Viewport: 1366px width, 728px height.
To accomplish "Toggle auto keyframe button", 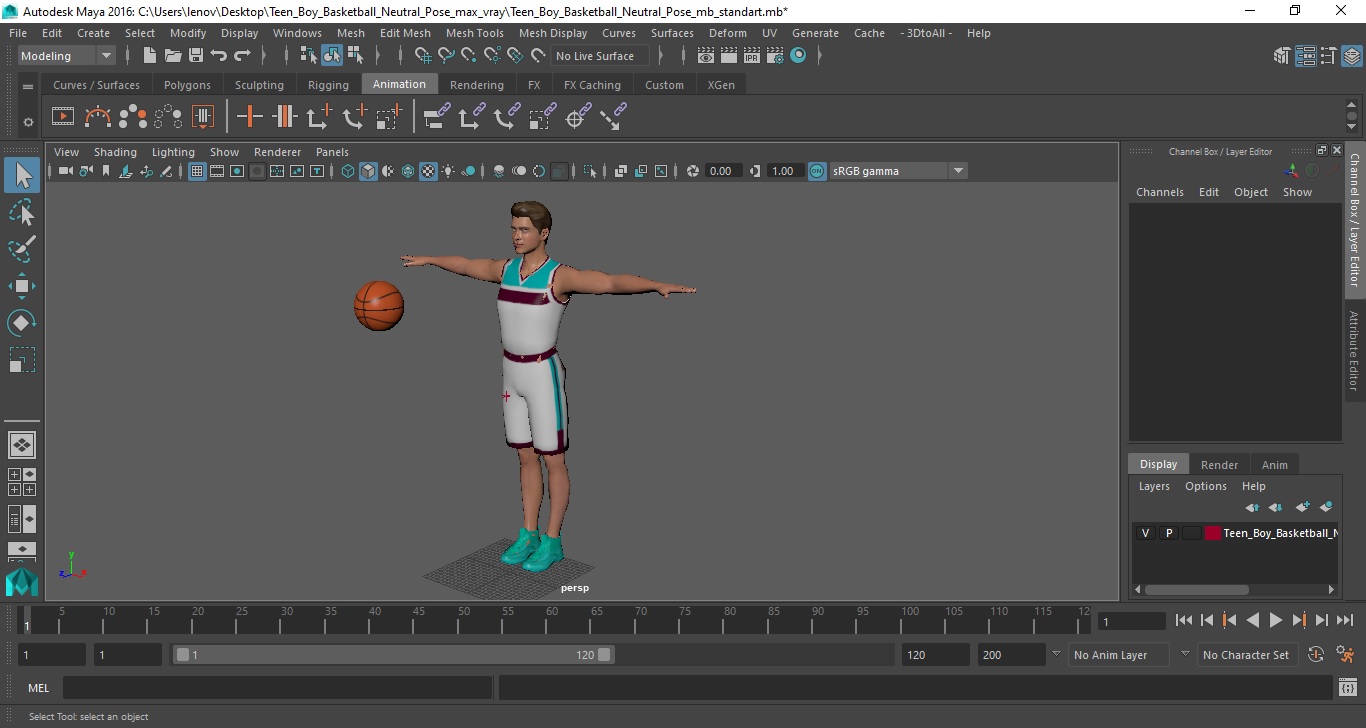I will pos(1316,655).
